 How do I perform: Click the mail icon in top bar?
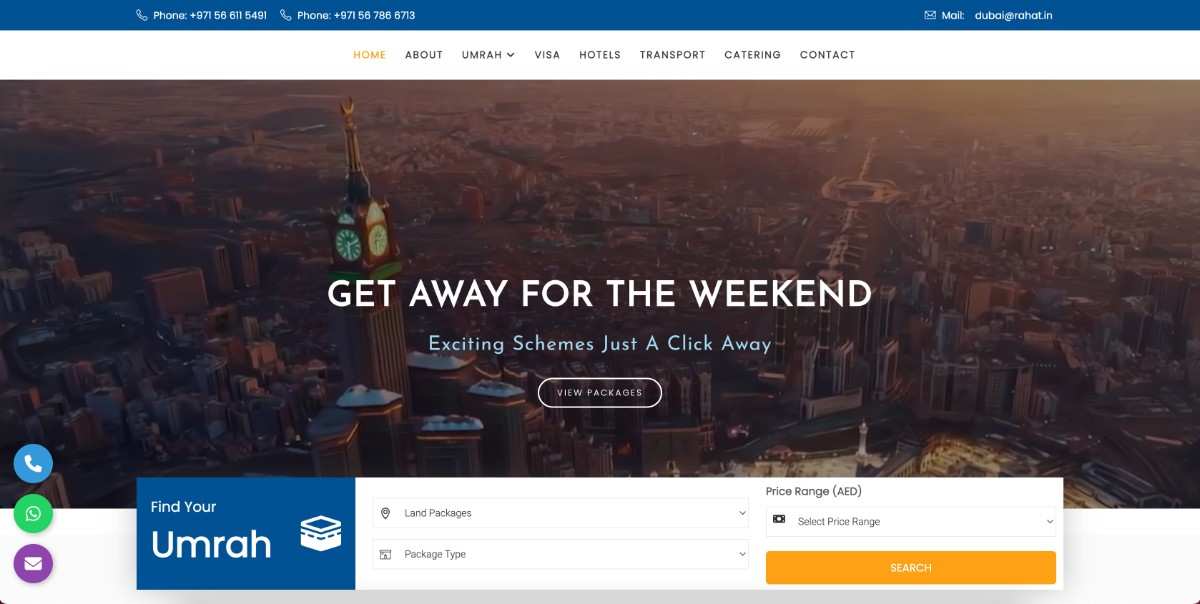click(930, 15)
